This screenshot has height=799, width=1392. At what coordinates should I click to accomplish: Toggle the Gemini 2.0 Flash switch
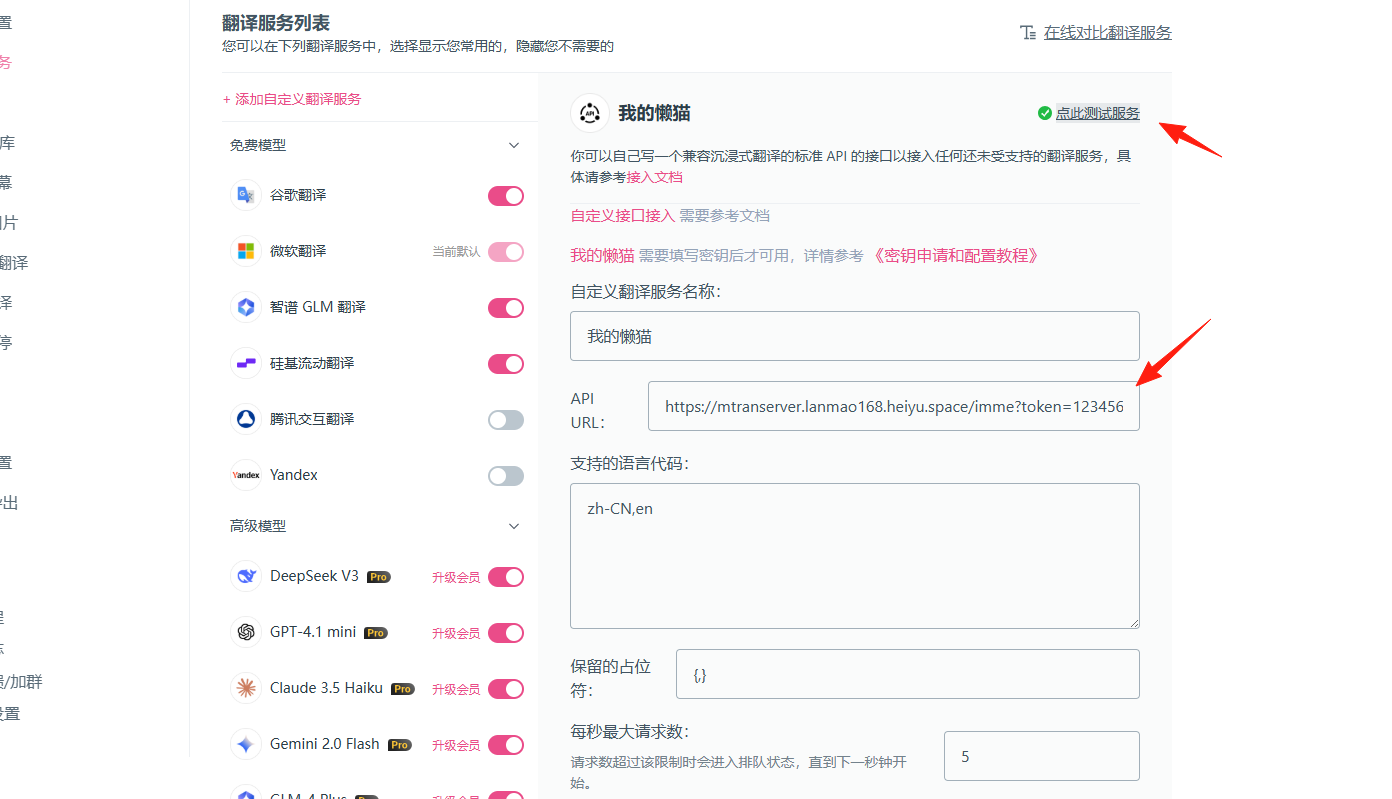(x=506, y=745)
